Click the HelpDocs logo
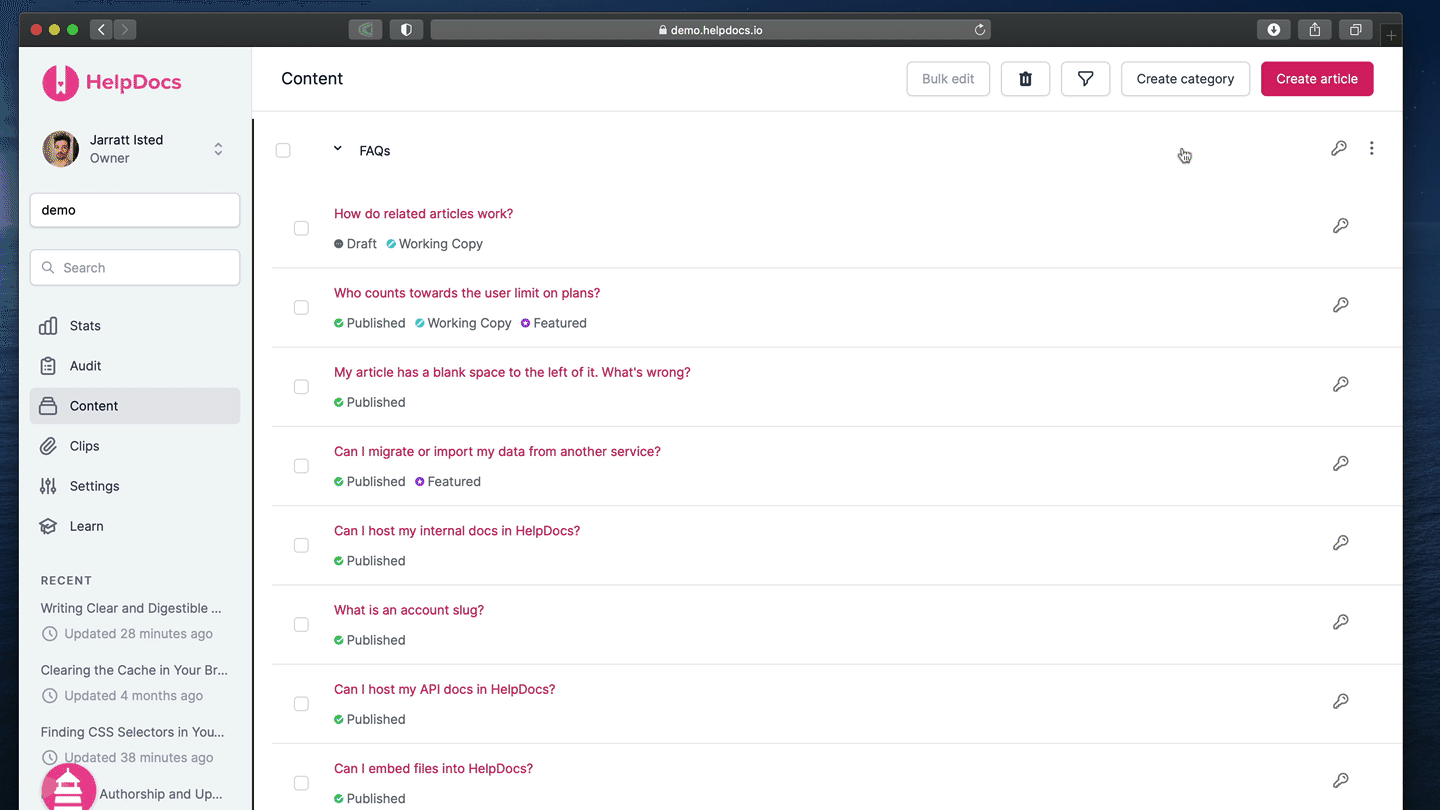 tap(111, 82)
